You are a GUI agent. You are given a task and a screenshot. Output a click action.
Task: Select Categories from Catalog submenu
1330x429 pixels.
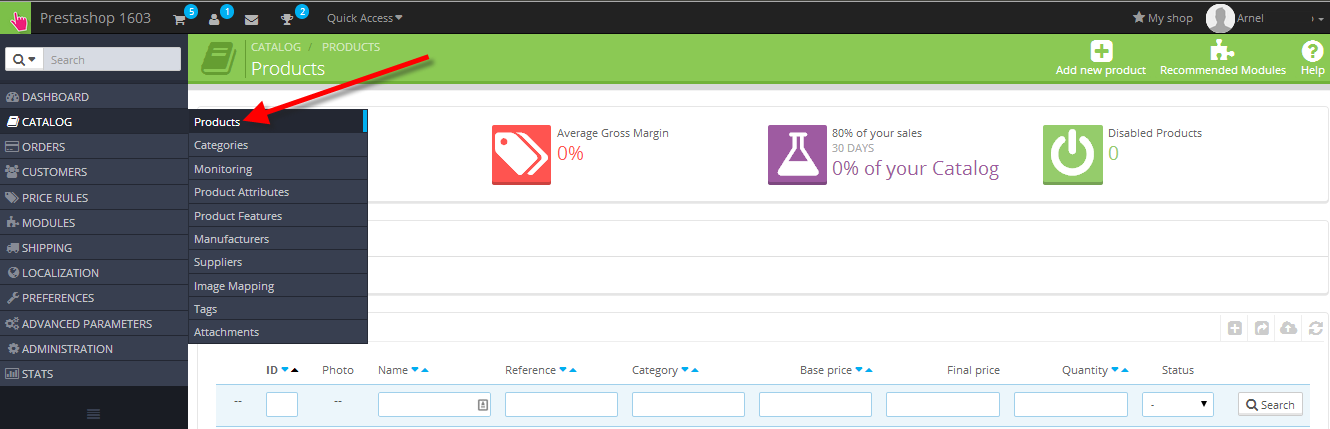click(221, 145)
